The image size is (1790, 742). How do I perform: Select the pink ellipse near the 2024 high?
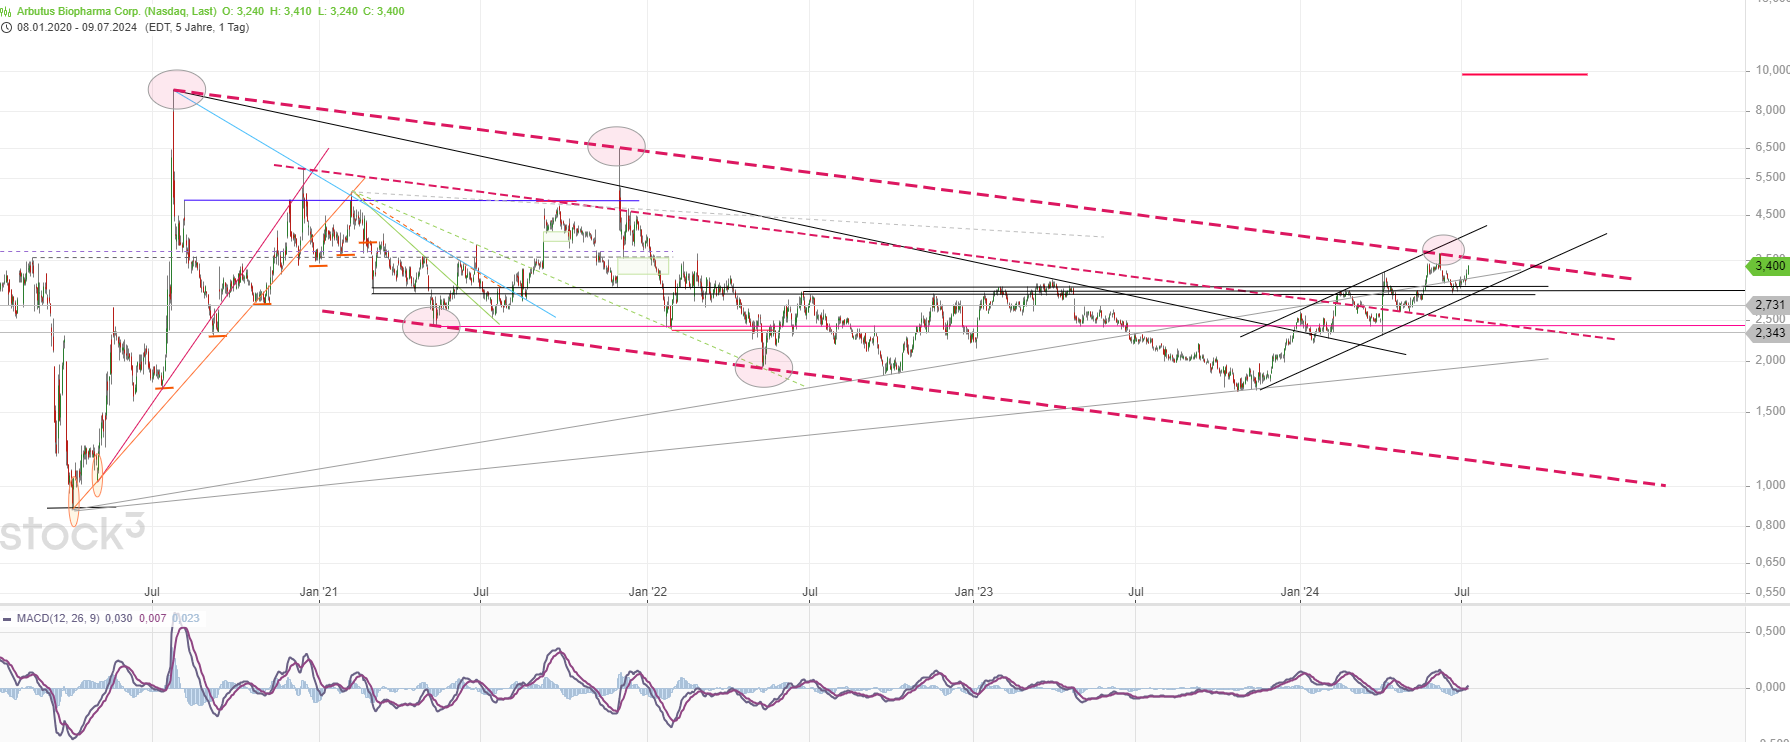pos(1443,248)
